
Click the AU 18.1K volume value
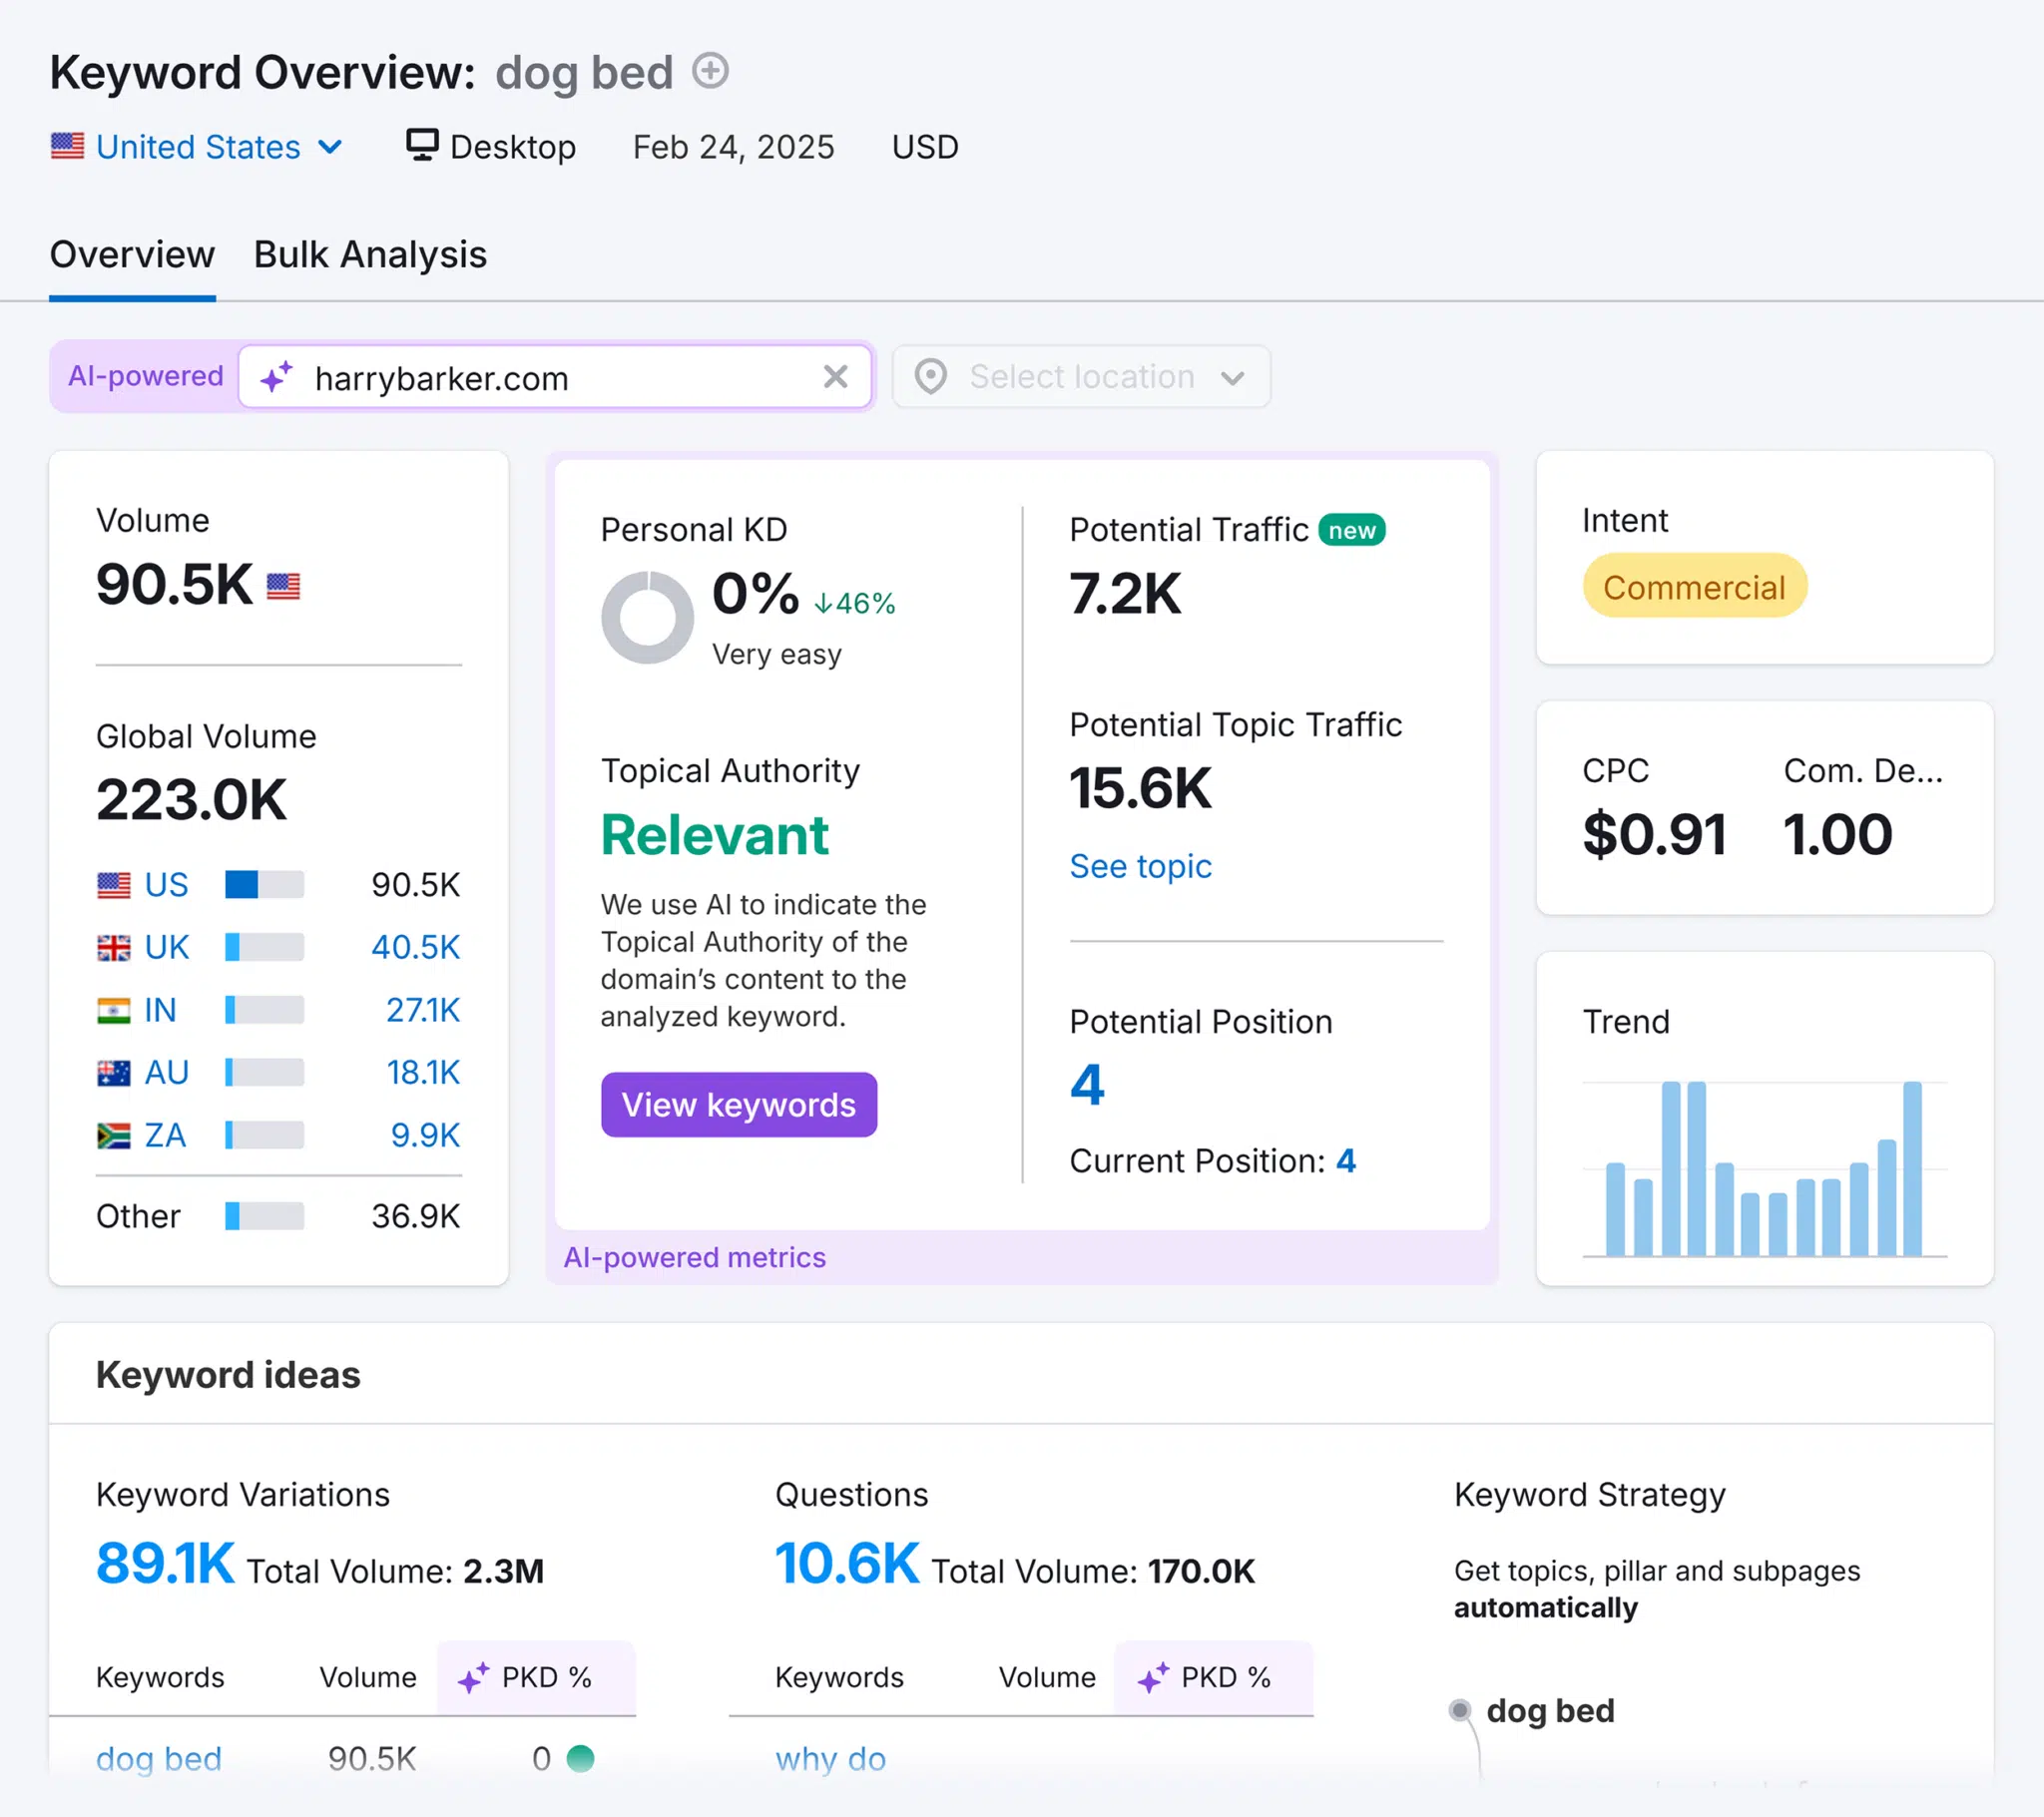[x=423, y=1073]
